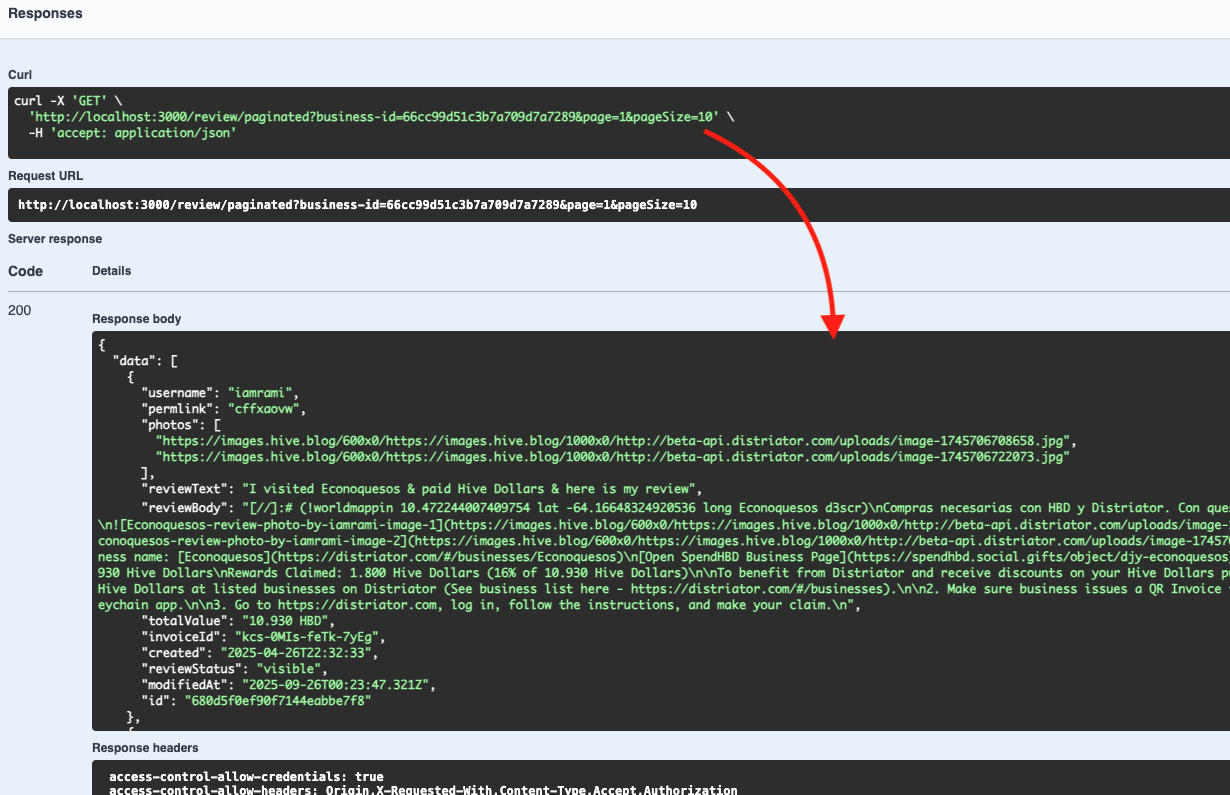Select the Request URL text box
The image size is (1230, 795).
[357, 205]
